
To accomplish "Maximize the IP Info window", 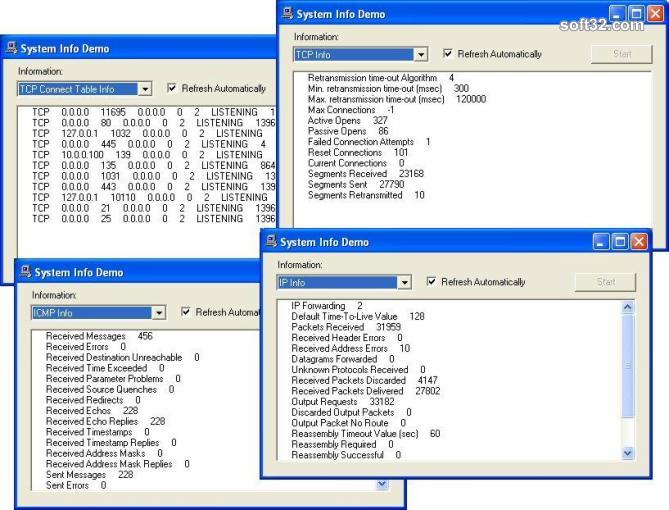I will click(x=620, y=242).
